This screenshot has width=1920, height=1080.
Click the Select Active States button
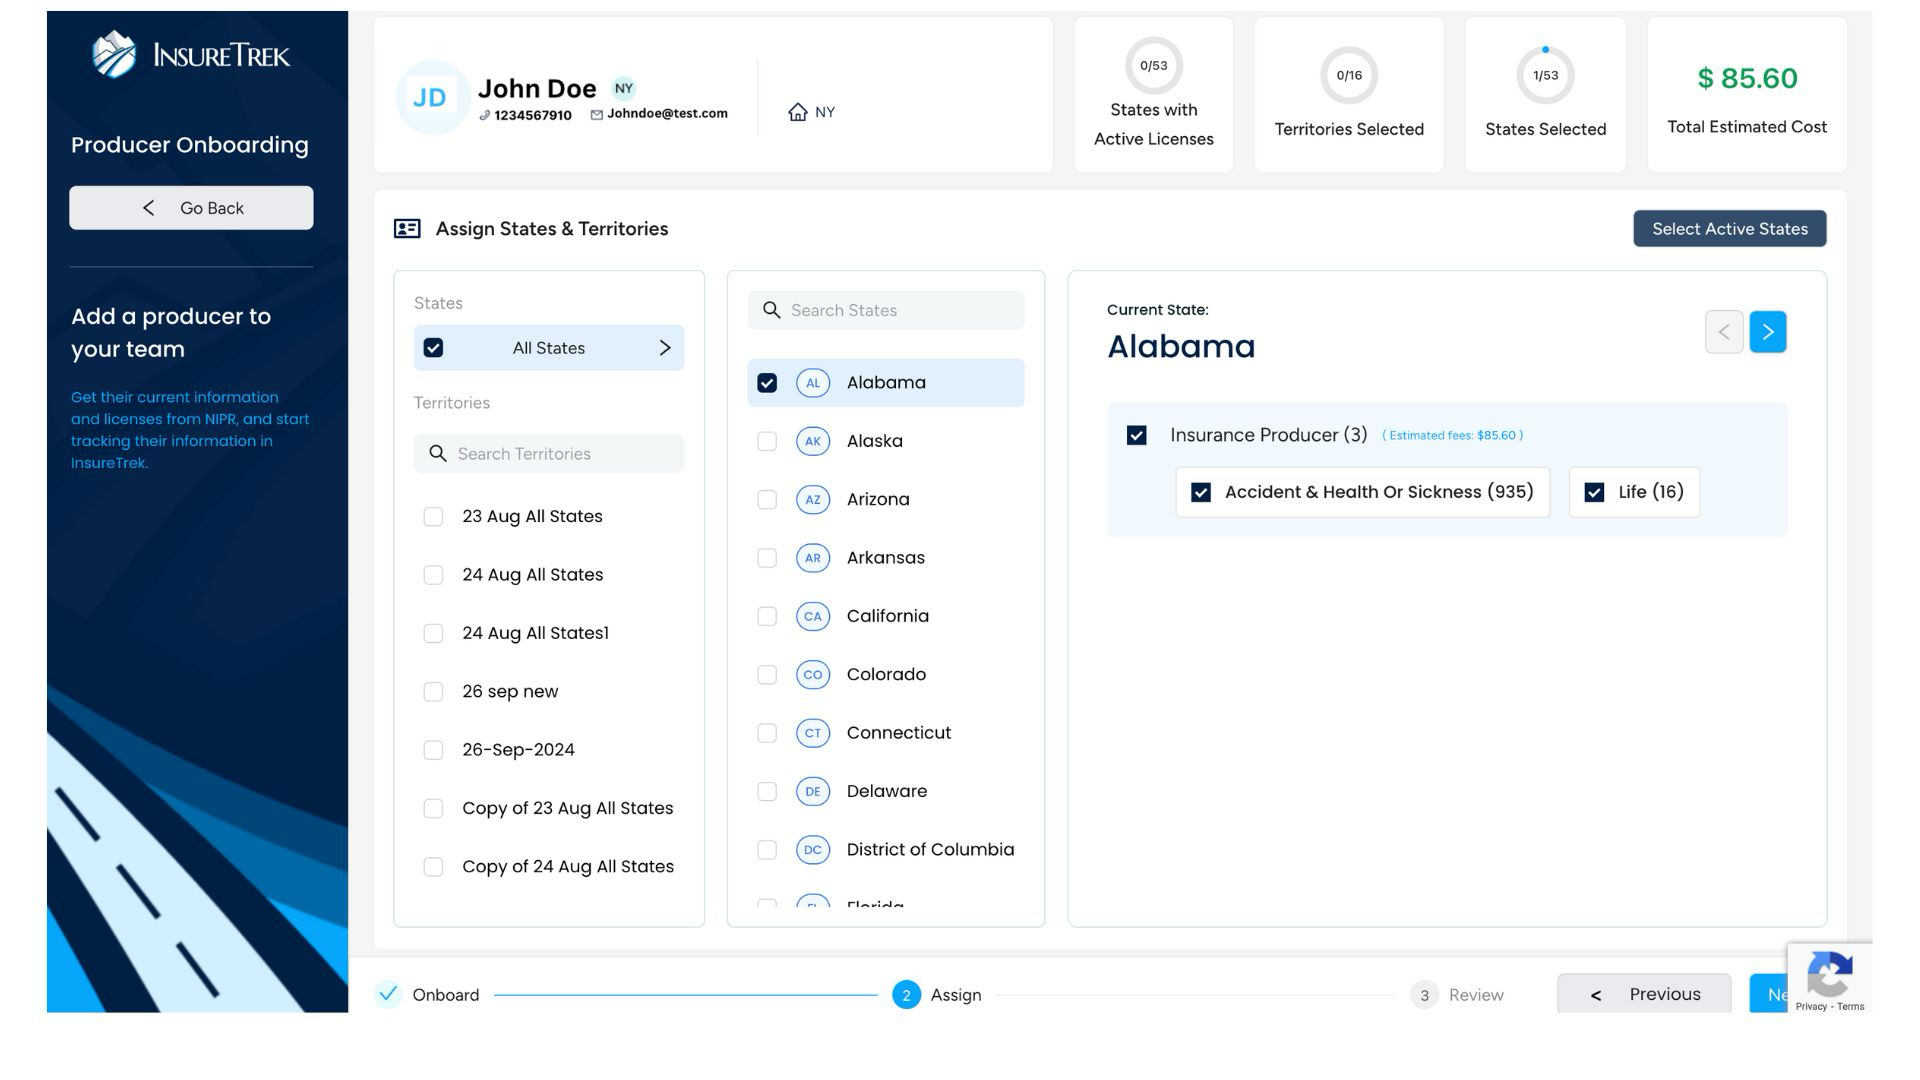click(x=1729, y=229)
